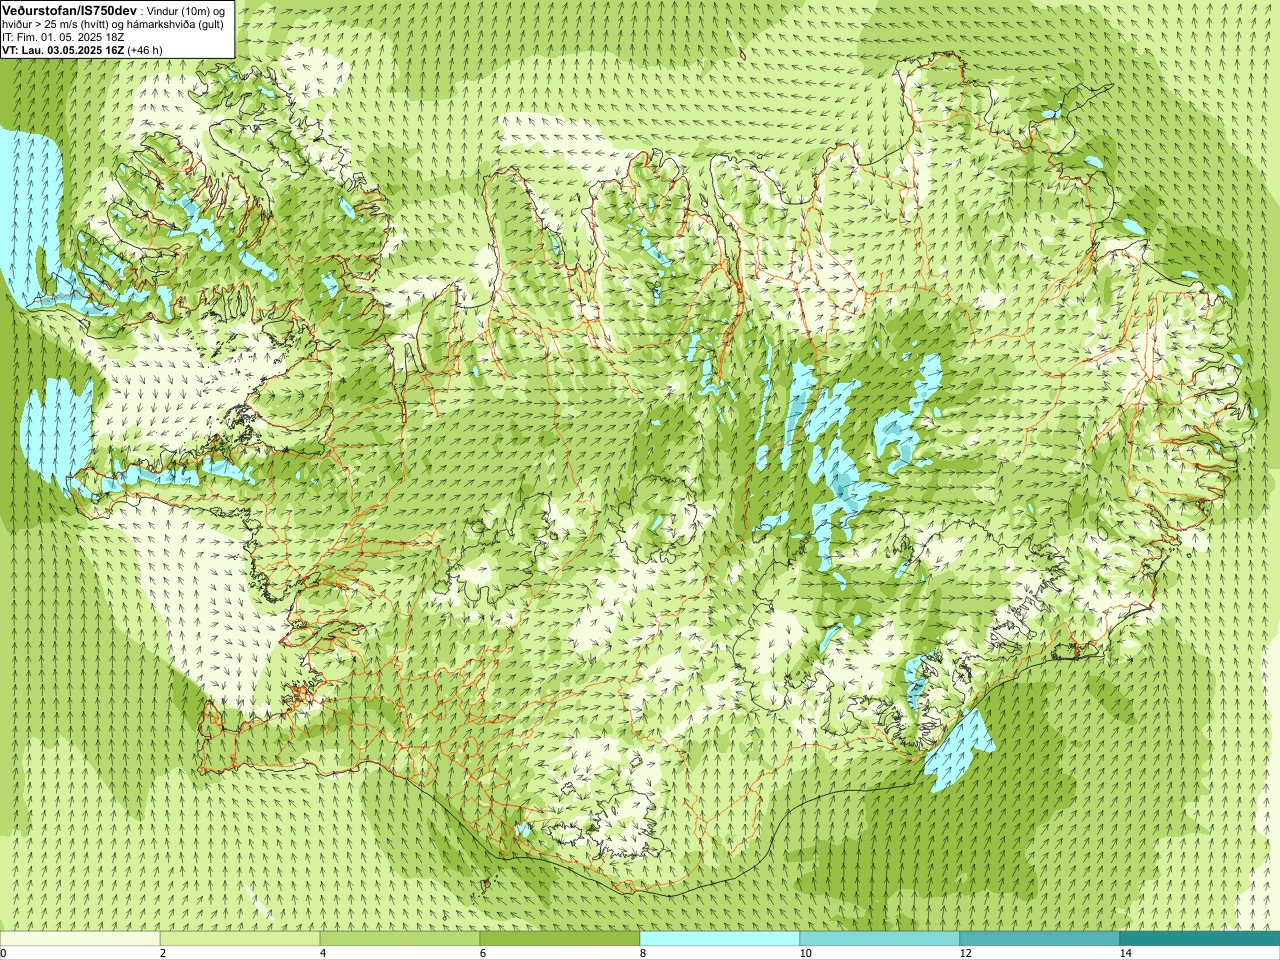Image resolution: width=1280 pixels, height=960 pixels.
Task: Click the dark teal legend swatch above 14
Action: tap(1200, 939)
